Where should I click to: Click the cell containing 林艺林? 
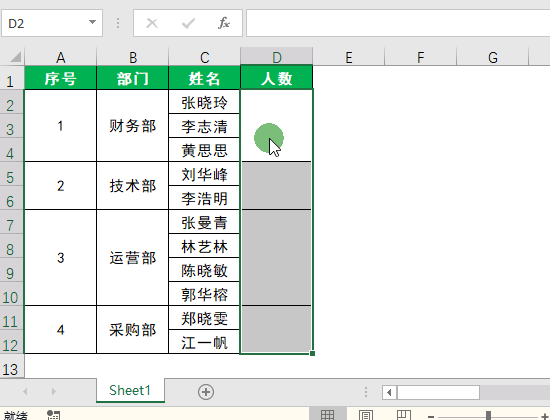click(x=204, y=246)
